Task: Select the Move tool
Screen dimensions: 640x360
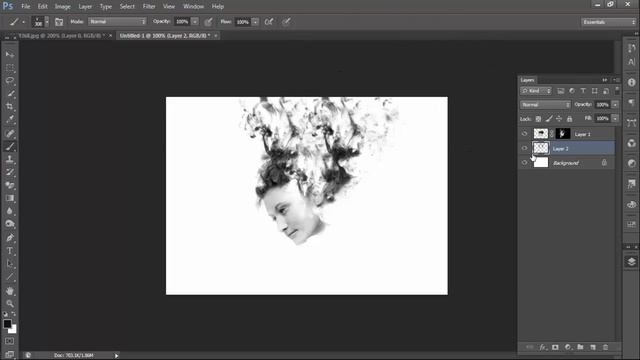Action: [x=10, y=54]
